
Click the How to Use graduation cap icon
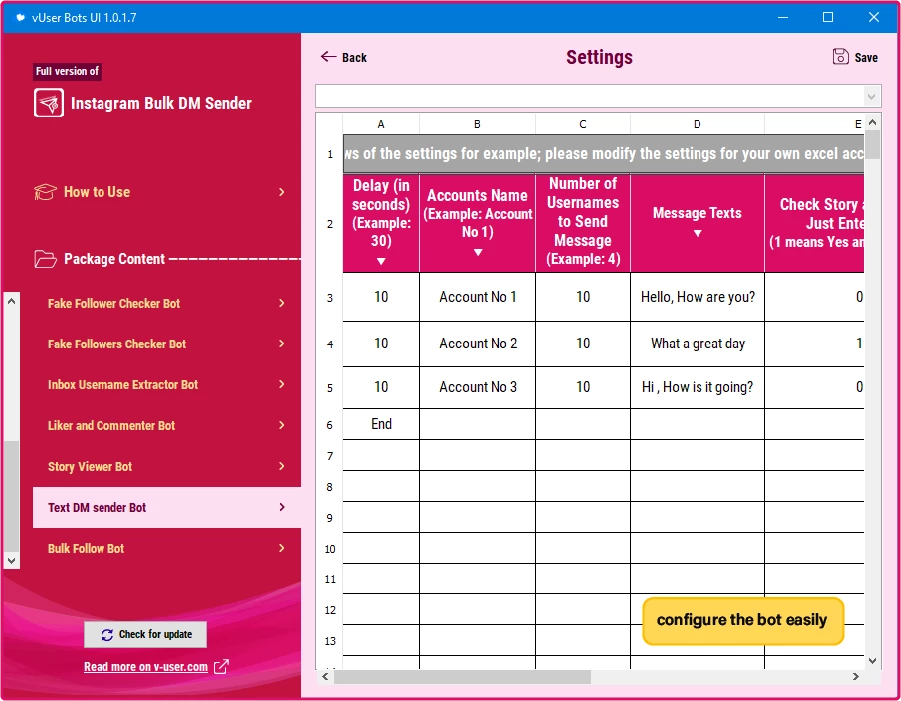click(45, 192)
